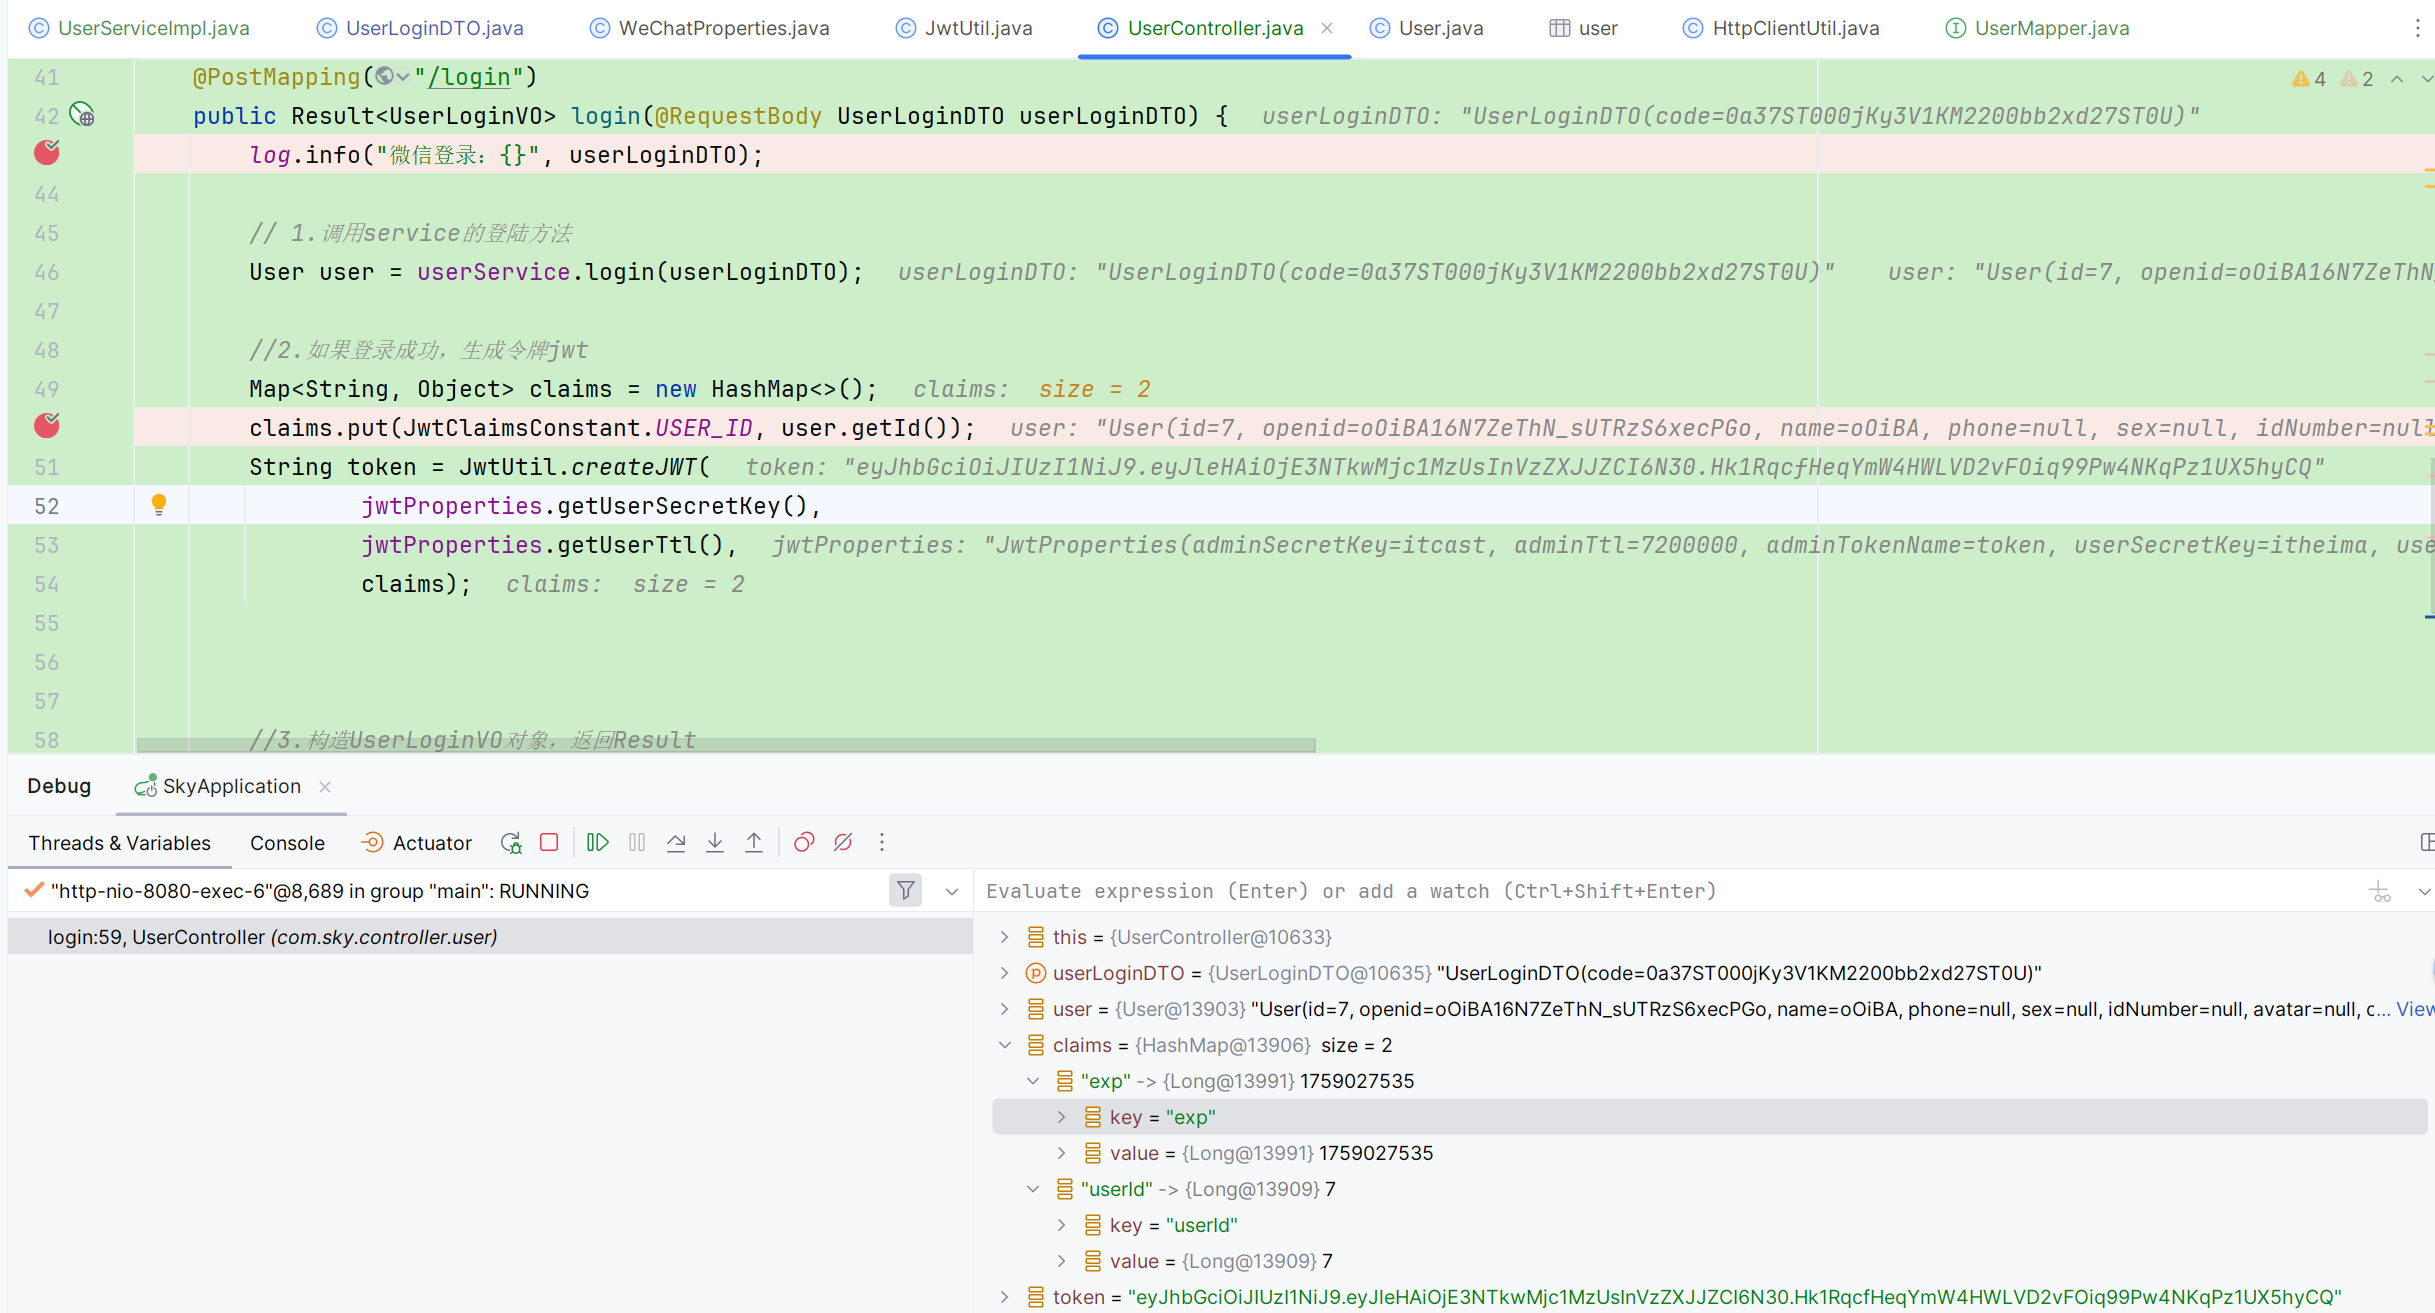2435x1313 pixels.
Task: Switch to the HttpClientUtil.java tab
Action: coord(1782,28)
